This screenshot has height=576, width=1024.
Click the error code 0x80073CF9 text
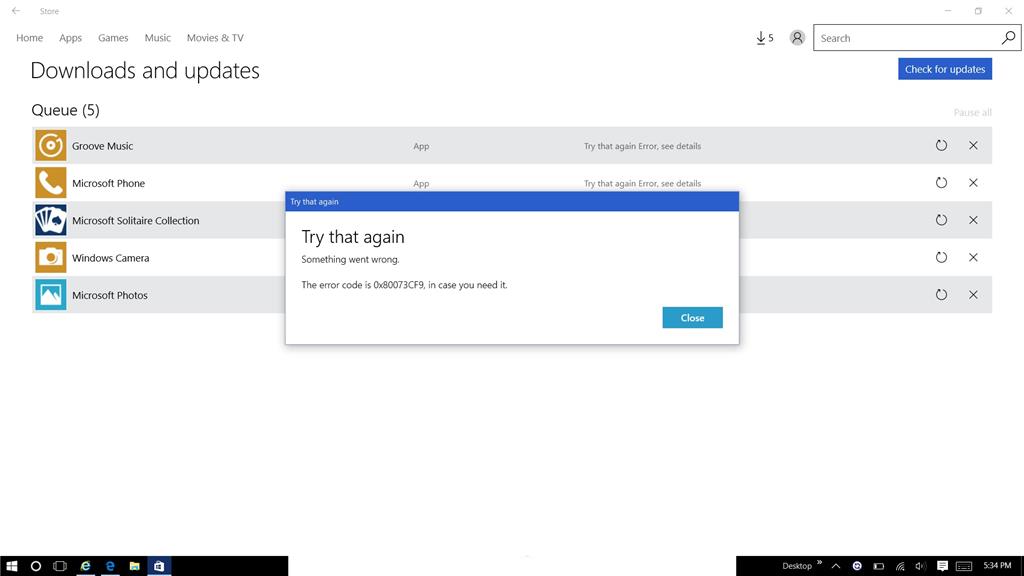(398, 285)
